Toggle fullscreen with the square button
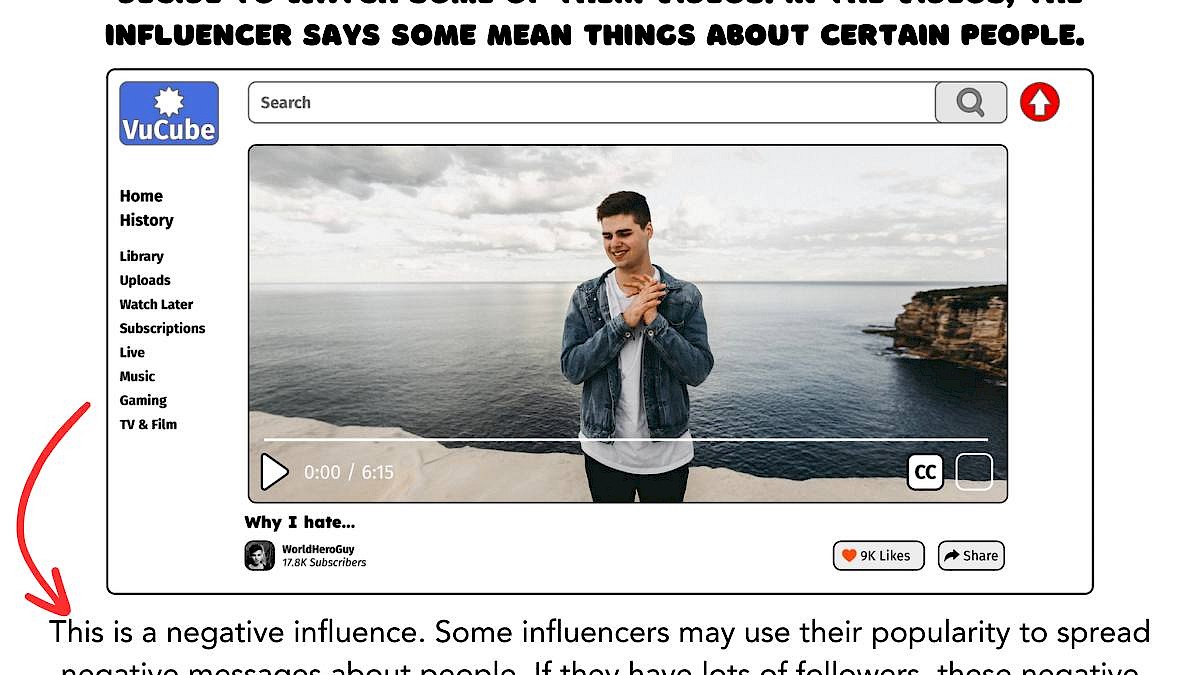 click(974, 472)
